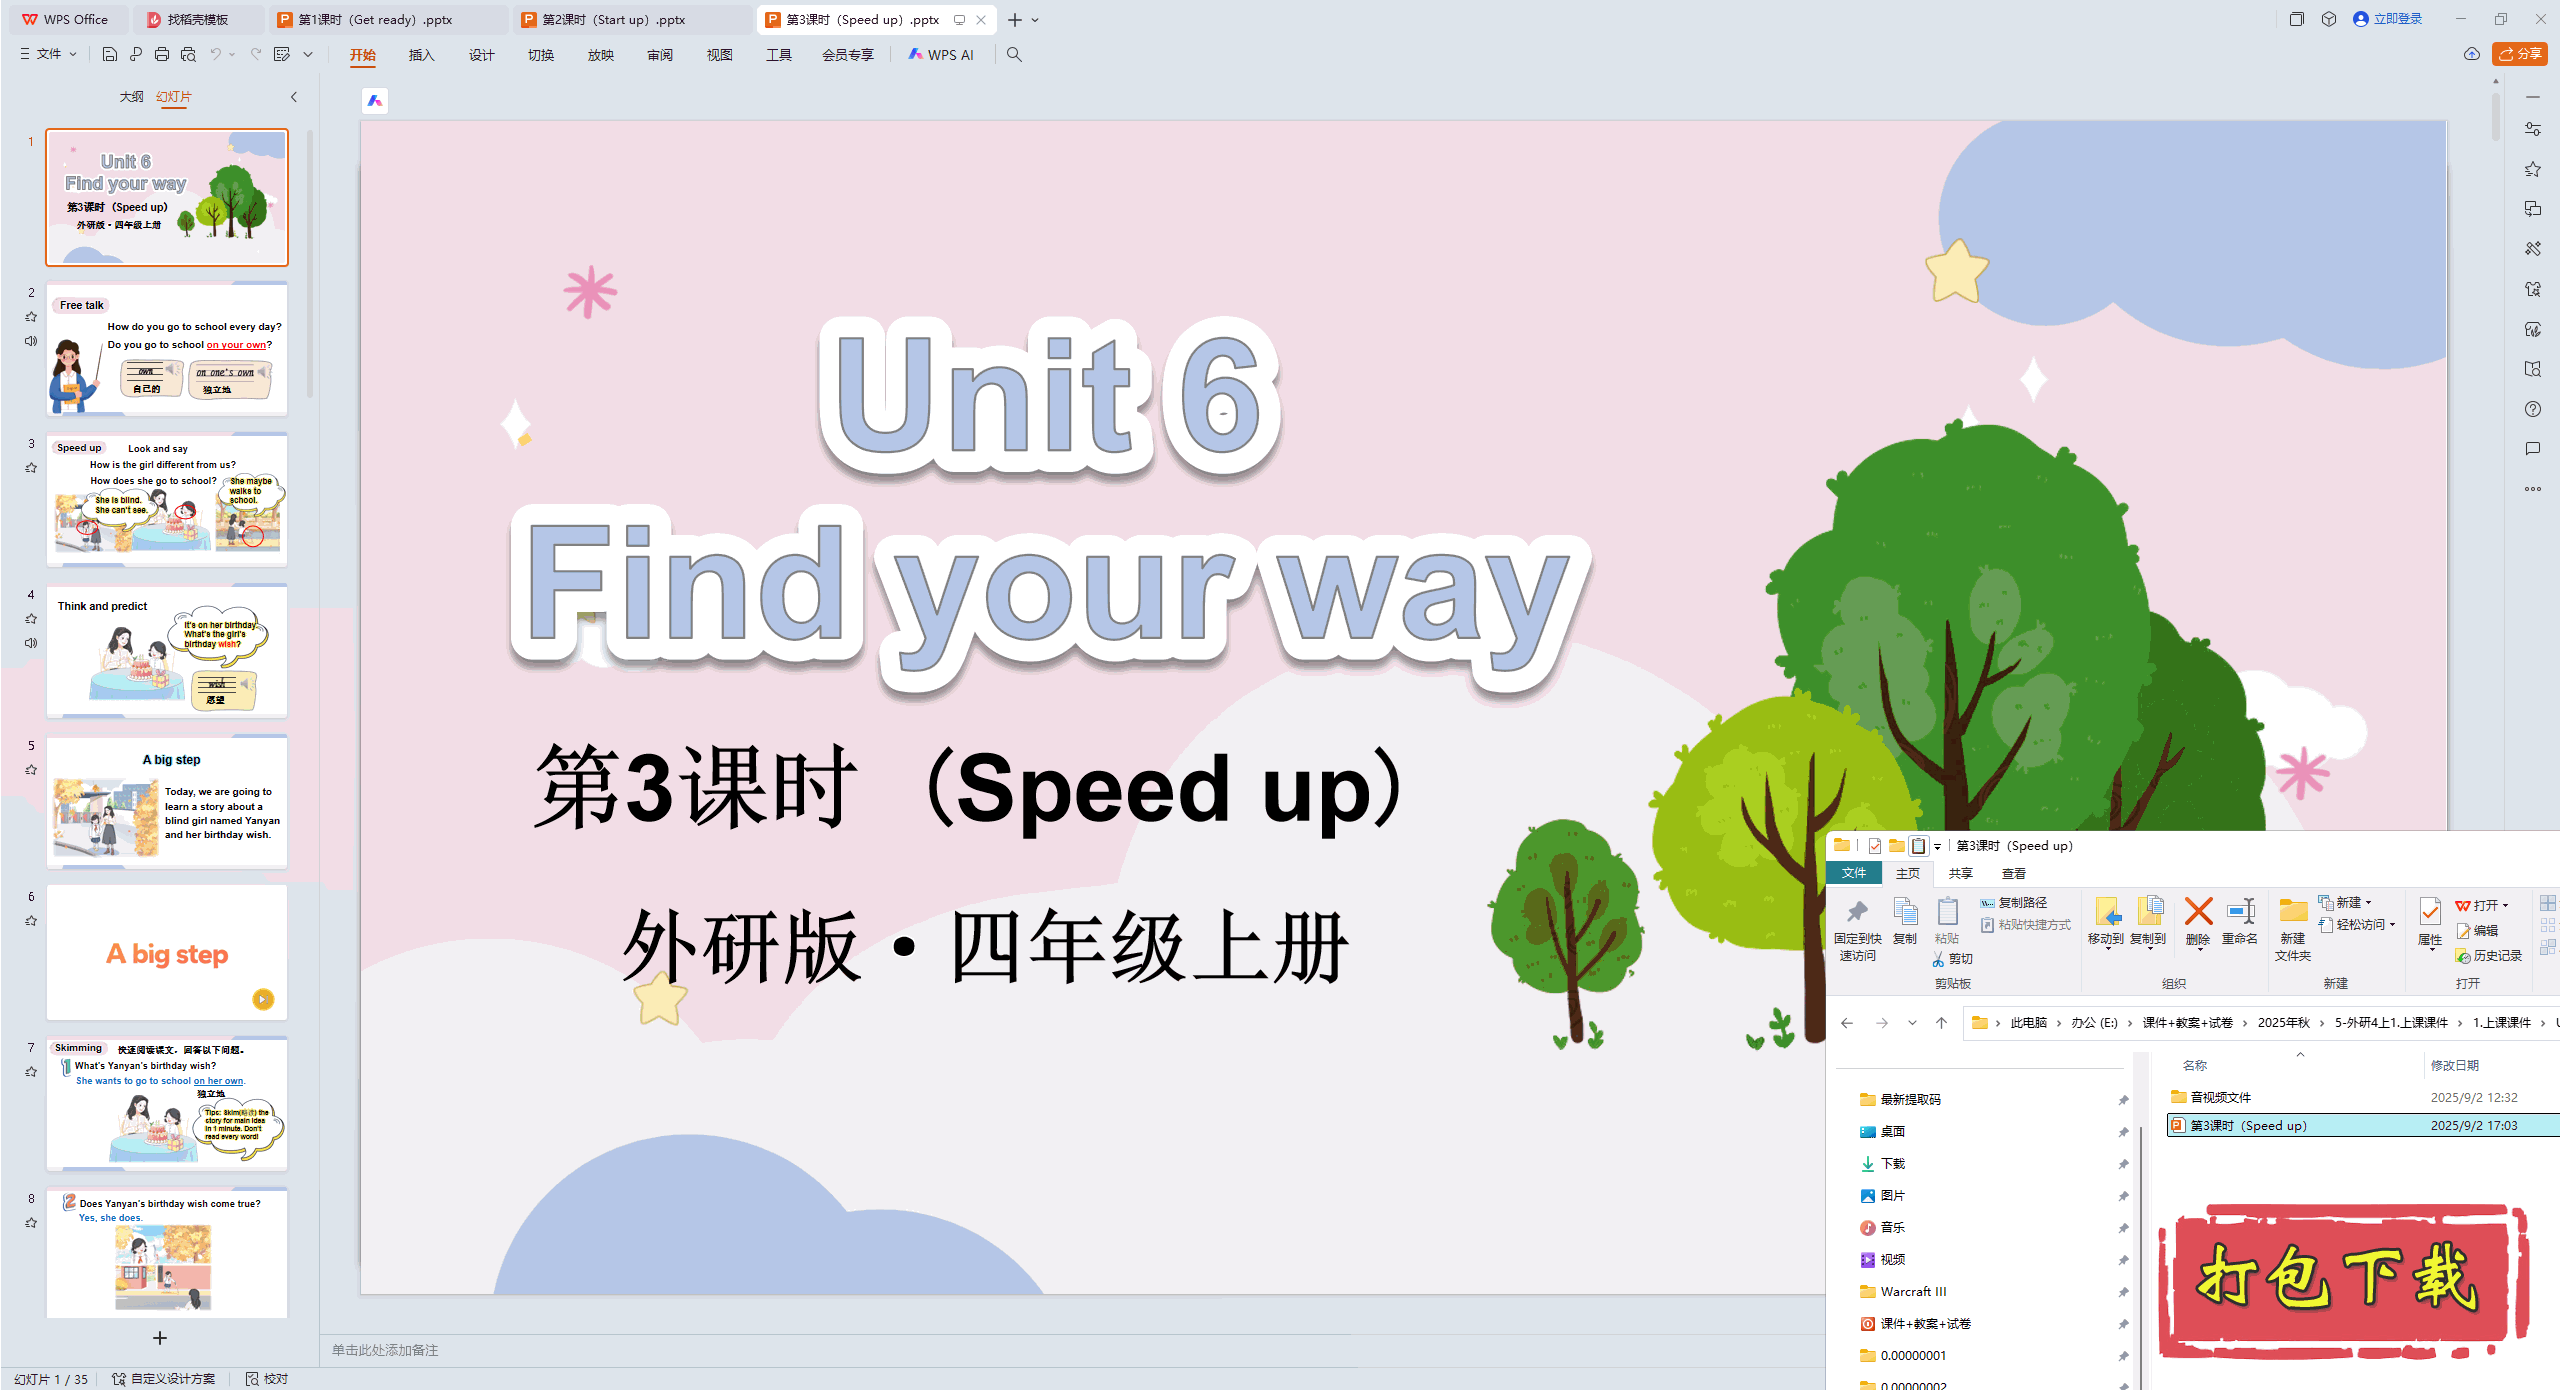This screenshot has height=1390, width=2560.
Task: Click the Save icon in quick toolbar
Action: pyautogui.click(x=110, y=54)
